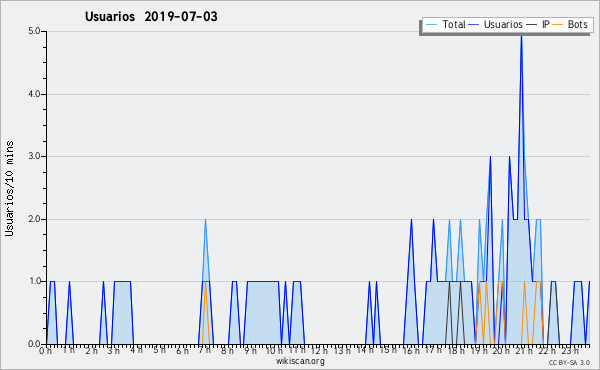
Task: Click the 'wikiscan.org' caption below the chart
Action: pyautogui.click(x=300, y=361)
